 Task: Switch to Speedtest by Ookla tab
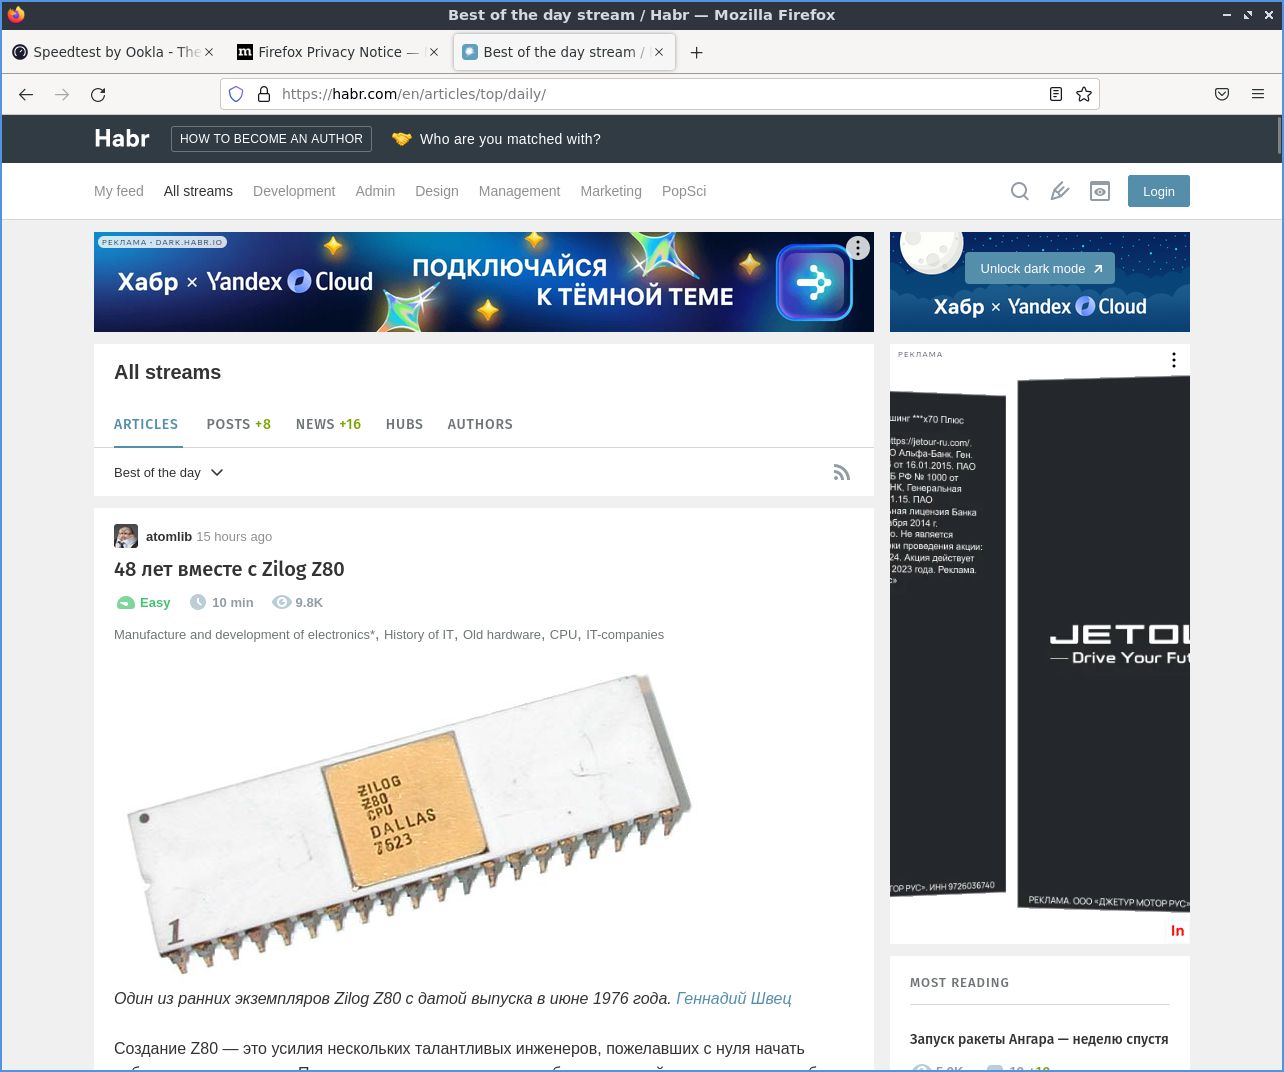point(113,52)
